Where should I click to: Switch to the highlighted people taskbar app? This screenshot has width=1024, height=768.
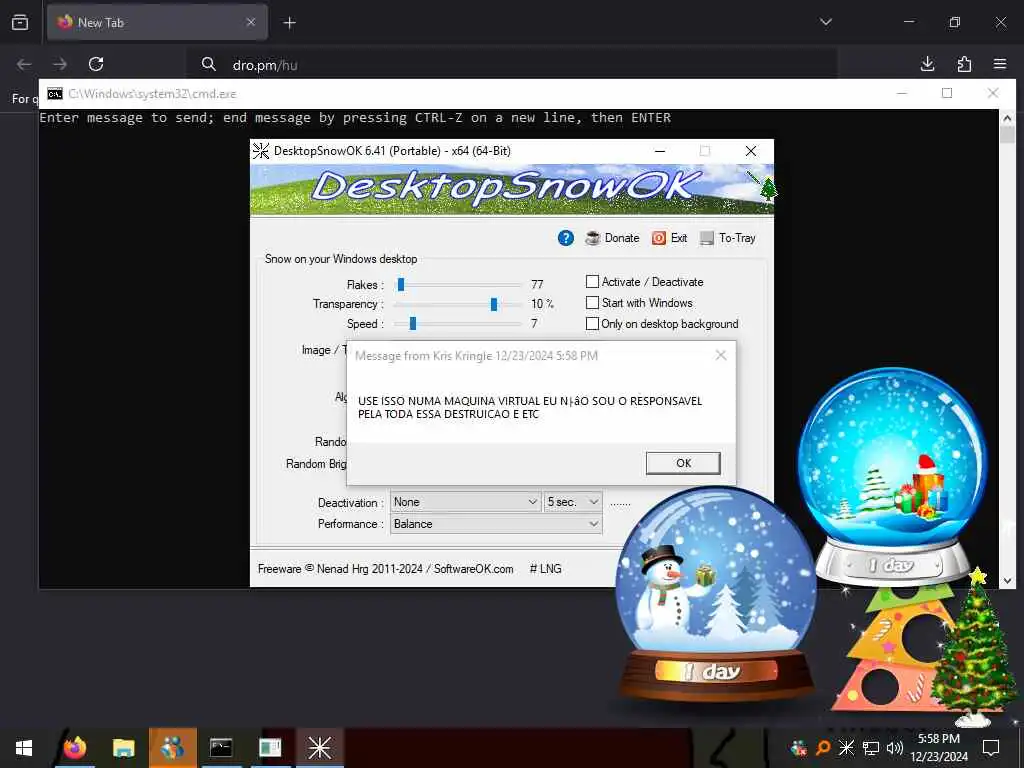coord(172,748)
